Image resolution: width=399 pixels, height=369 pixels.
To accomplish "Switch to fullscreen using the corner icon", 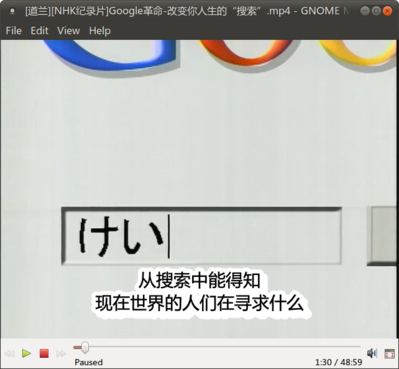I will [389, 353].
